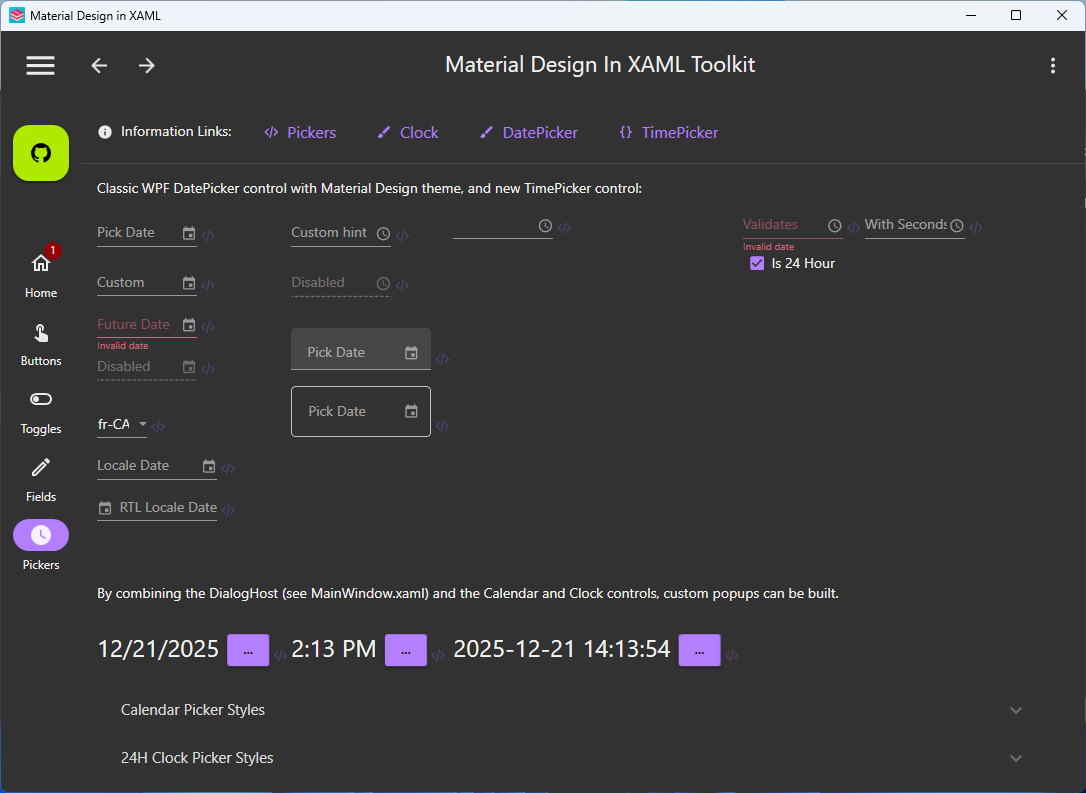
Task: Open the Buttons navigation item
Action: 41,344
